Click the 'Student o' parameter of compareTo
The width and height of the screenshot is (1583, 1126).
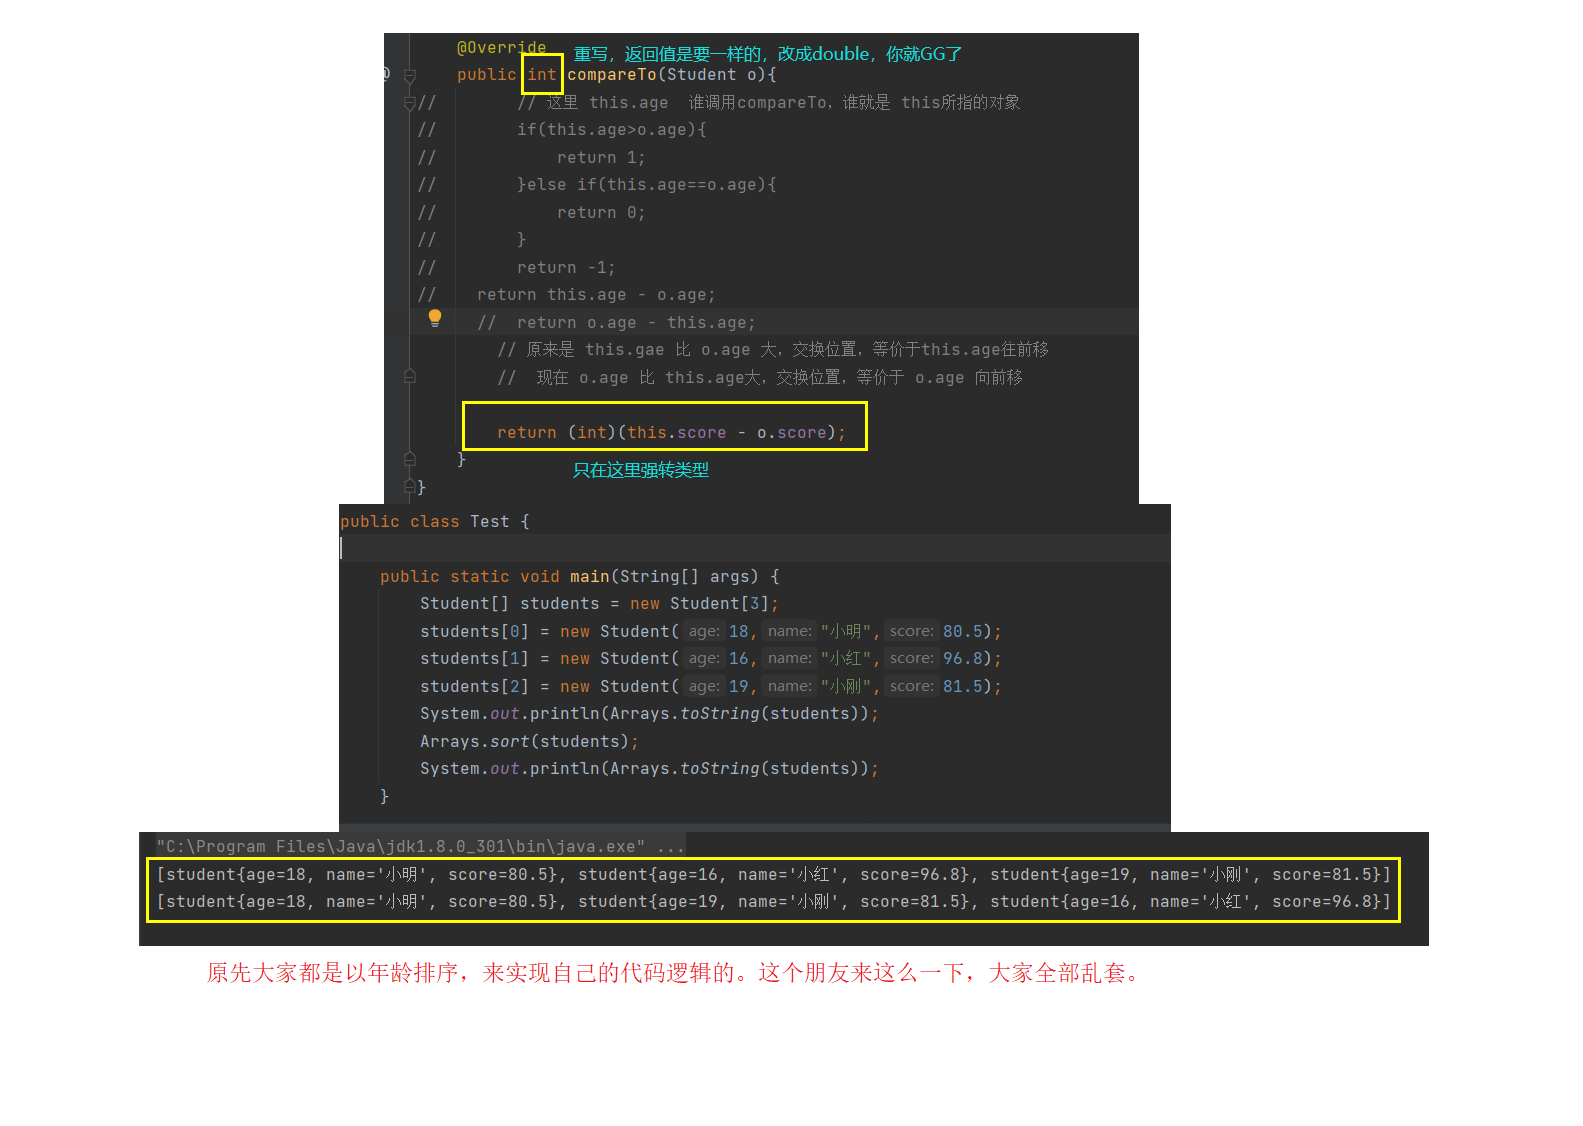[x=711, y=75]
